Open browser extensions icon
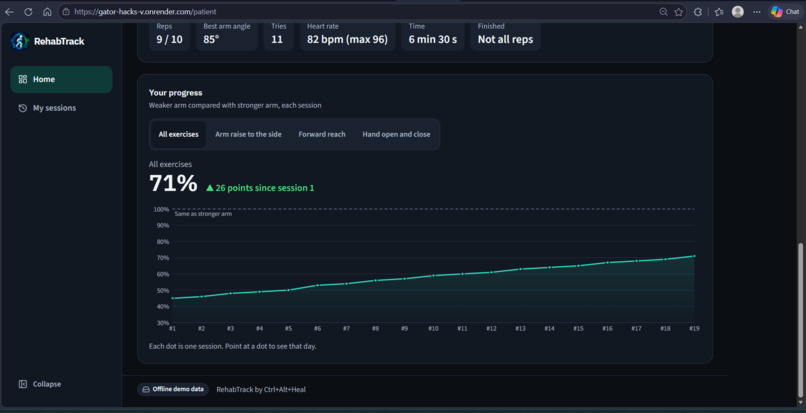This screenshot has width=806, height=413. (698, 12)
